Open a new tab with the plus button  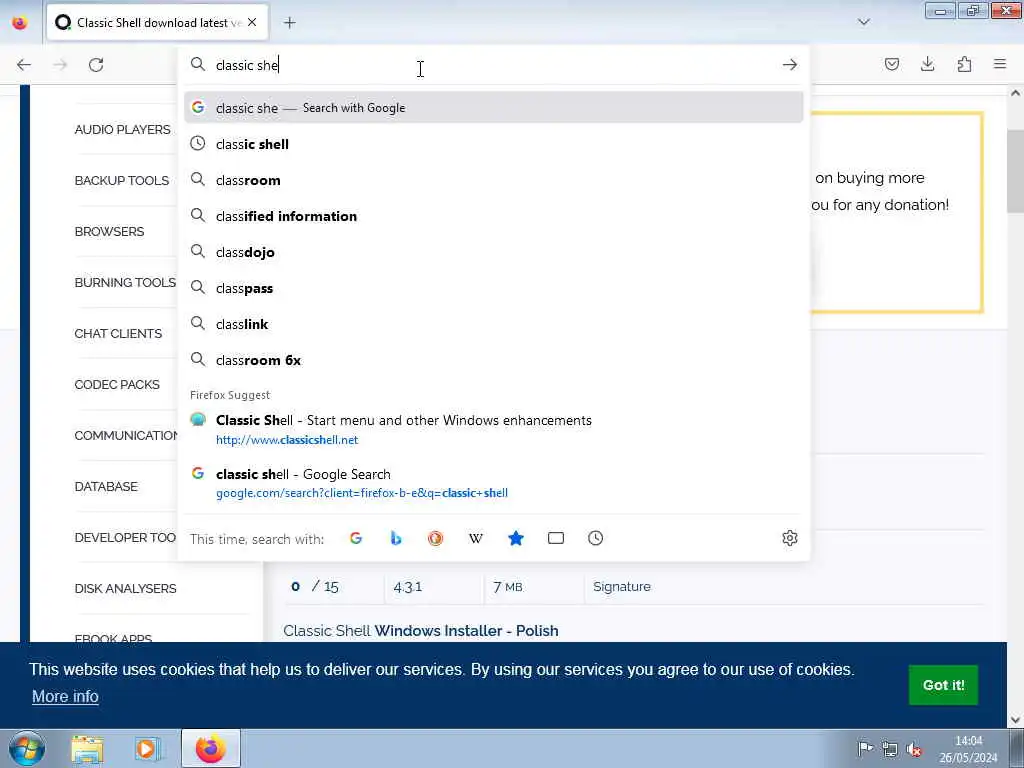click(290, 23)
